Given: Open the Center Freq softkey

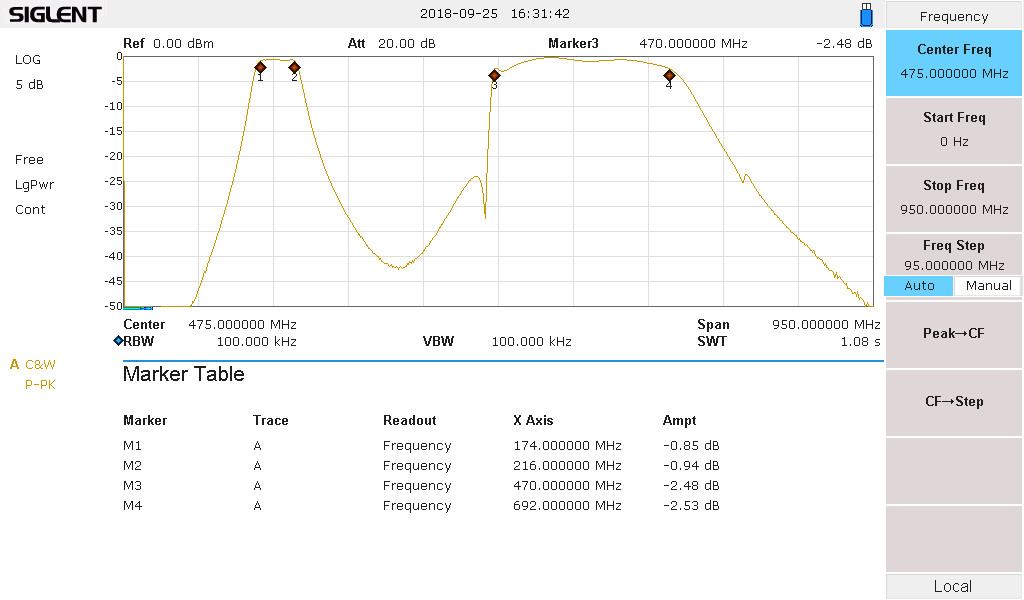Looking at the screenshot, I should [x=953, y=62].
